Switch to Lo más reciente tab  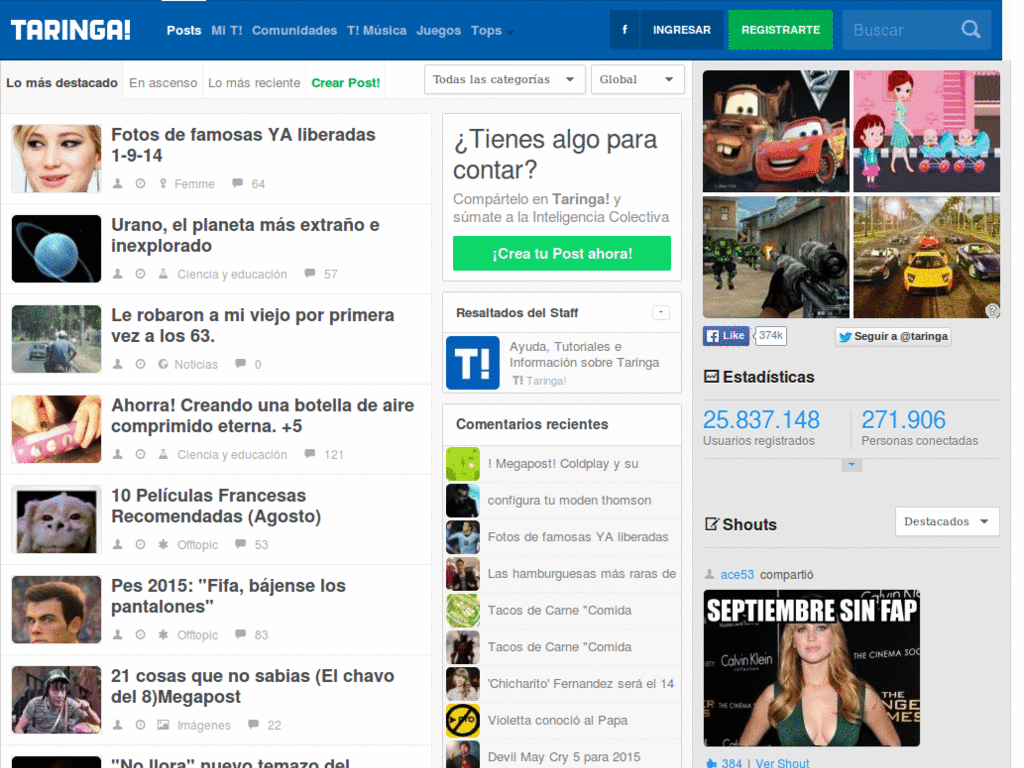254,83
